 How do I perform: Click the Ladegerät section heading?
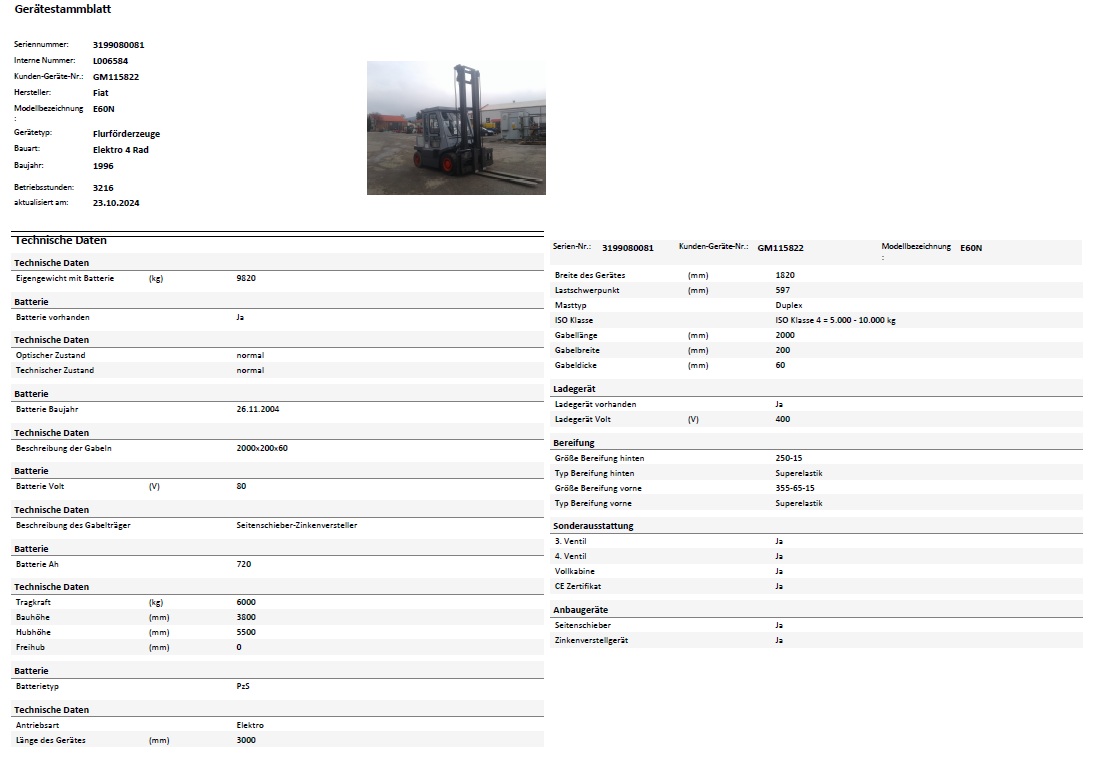pos(574,389)
